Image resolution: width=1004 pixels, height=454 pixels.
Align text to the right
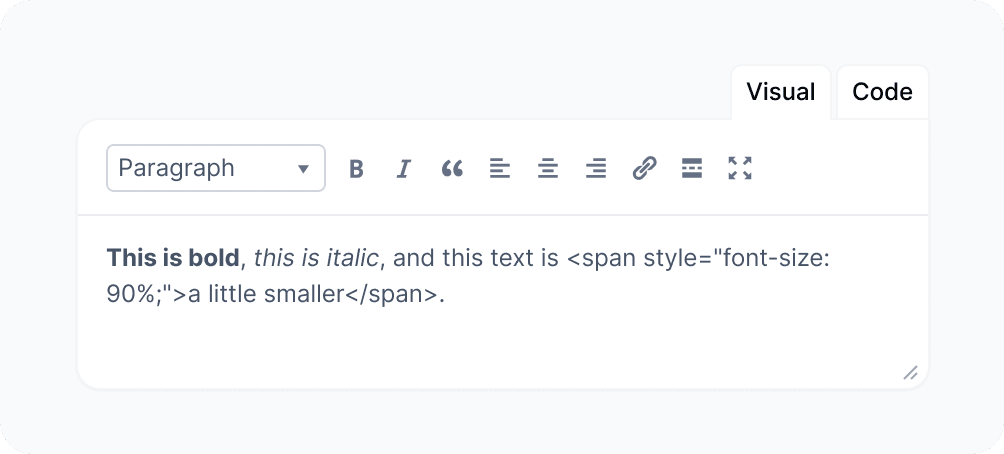click(596, 168)
